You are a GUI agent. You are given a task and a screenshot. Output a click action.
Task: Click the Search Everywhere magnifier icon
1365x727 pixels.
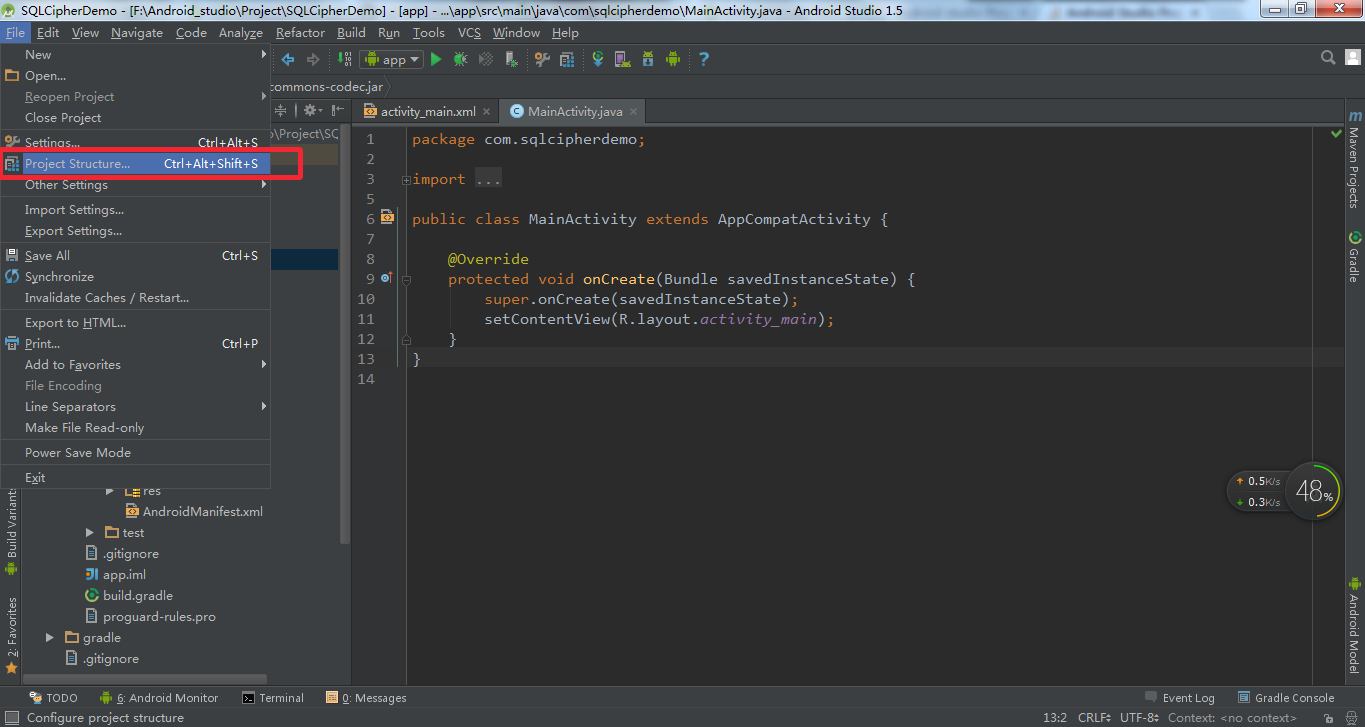(x=1328, y=58)
